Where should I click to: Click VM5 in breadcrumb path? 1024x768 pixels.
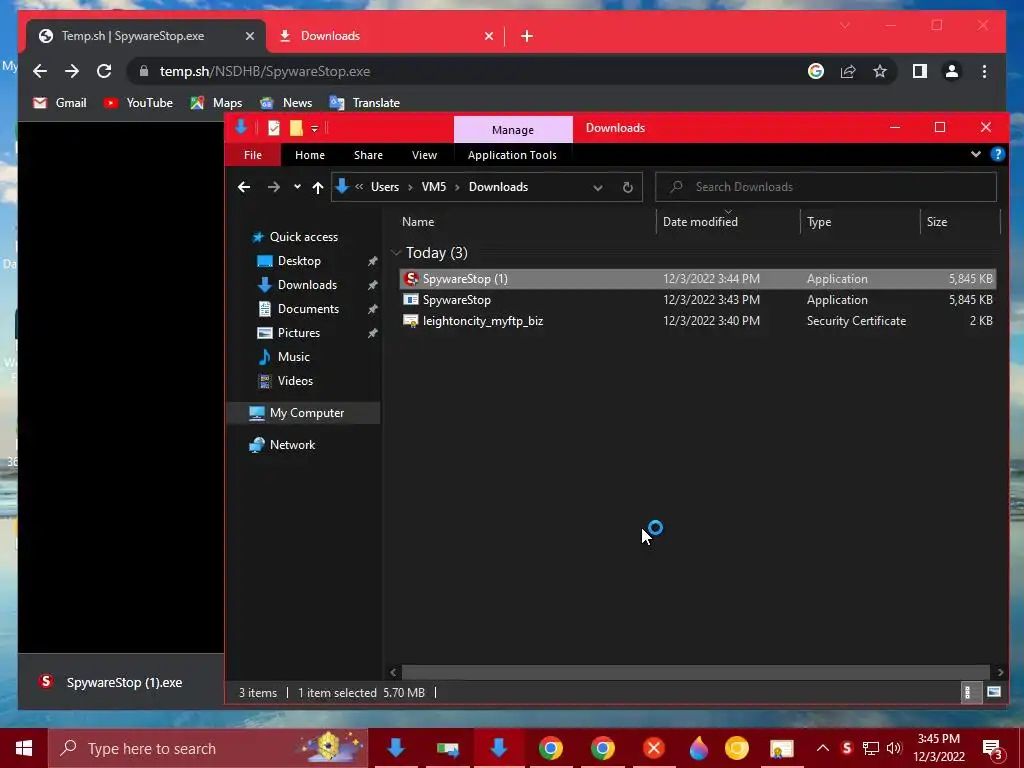click(434, 187)
